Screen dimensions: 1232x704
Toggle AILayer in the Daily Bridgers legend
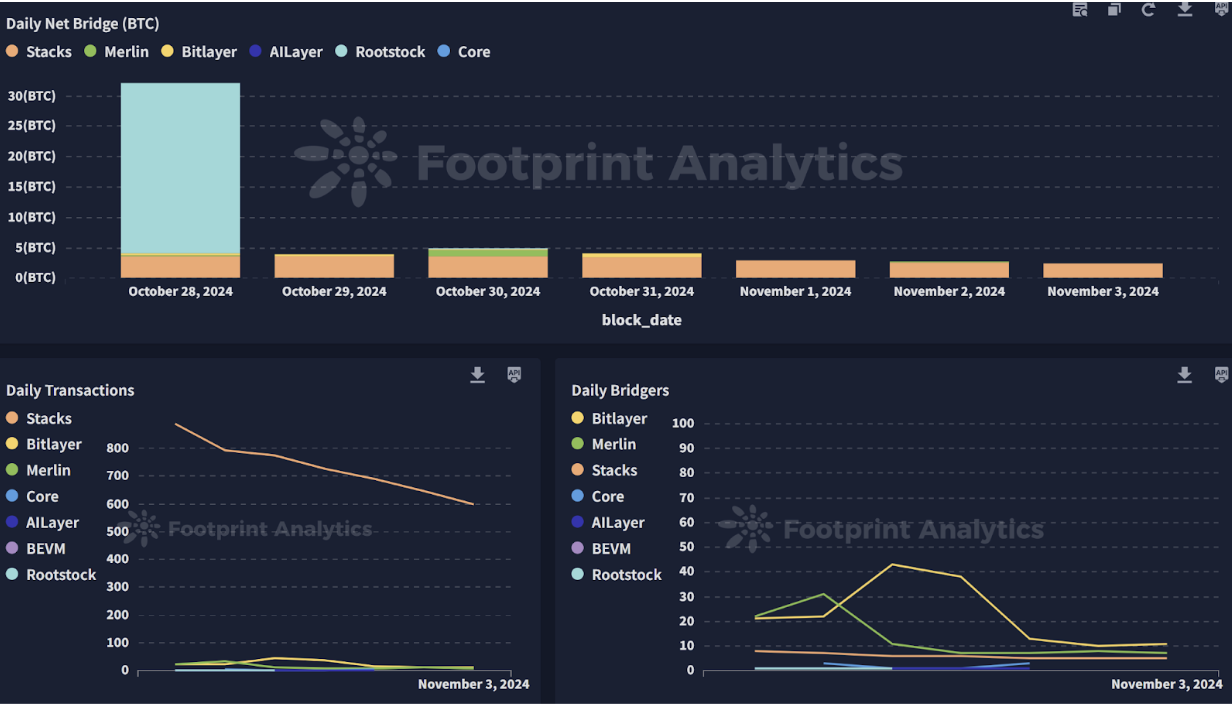(608, 522)
